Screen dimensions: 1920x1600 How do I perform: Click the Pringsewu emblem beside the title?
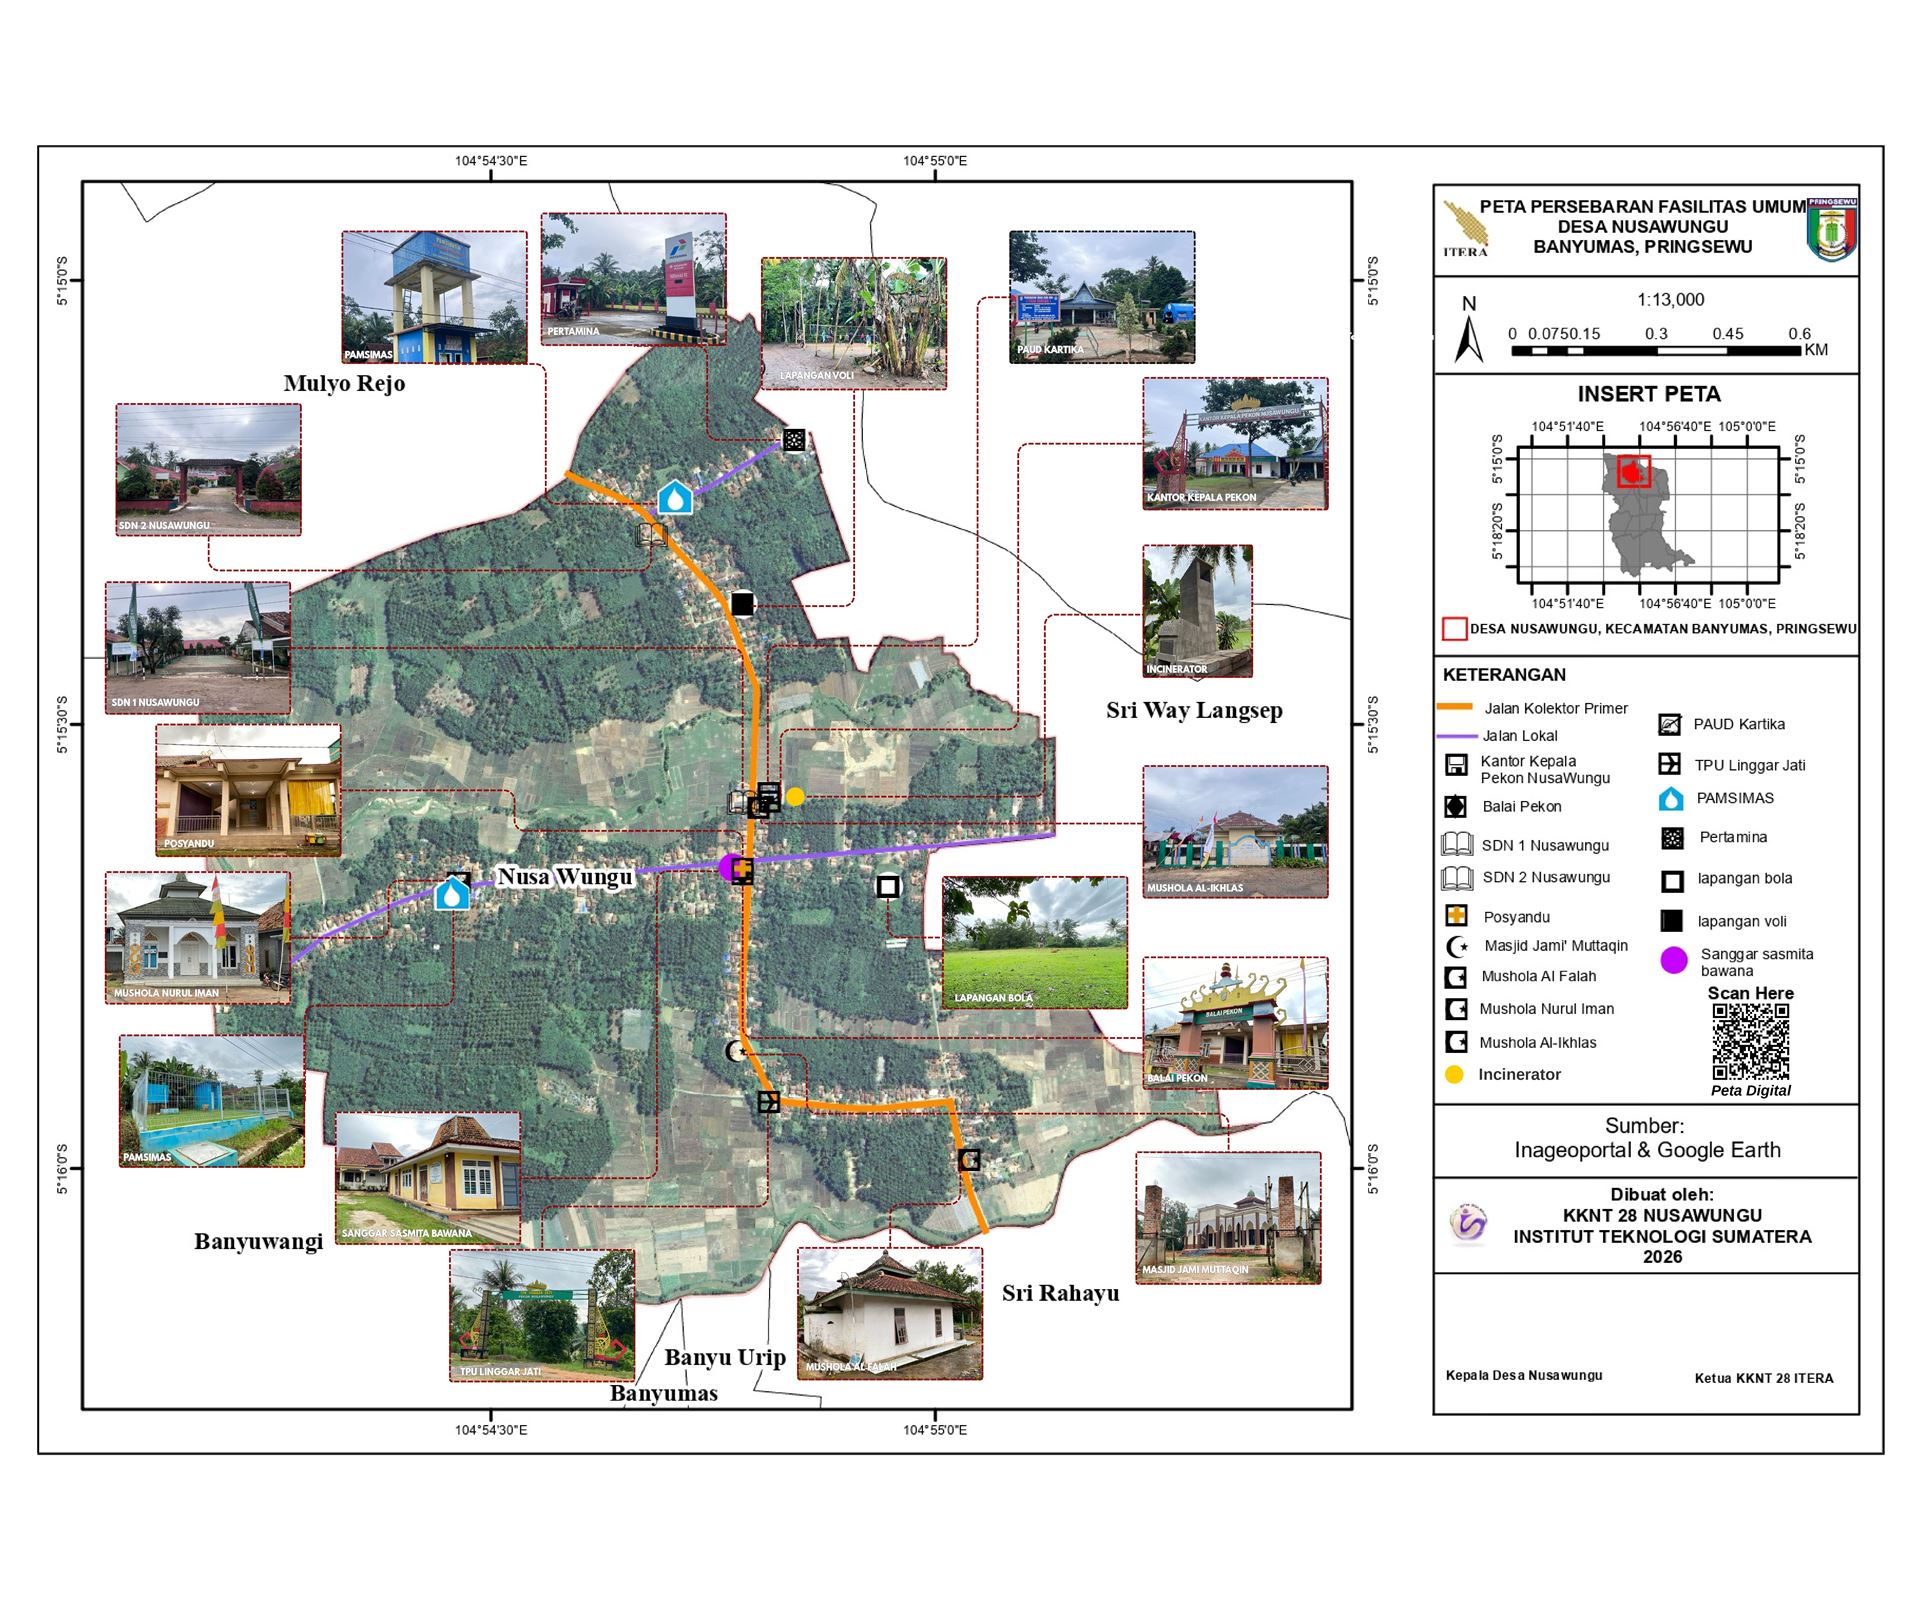click(1832, 230)
